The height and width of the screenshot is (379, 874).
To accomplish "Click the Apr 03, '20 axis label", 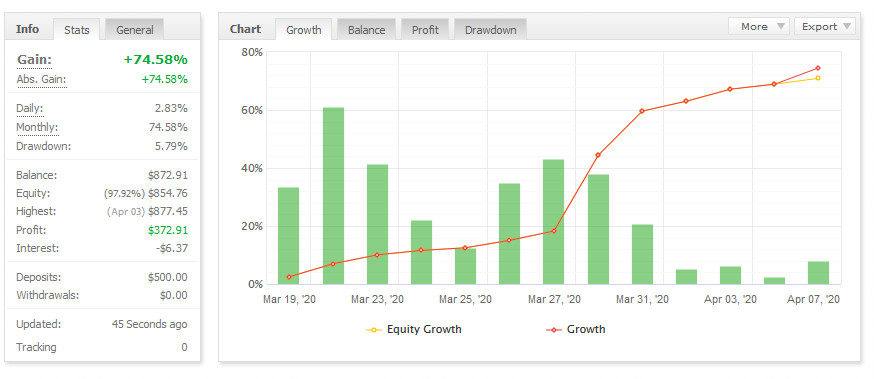I will coord(730,300).
